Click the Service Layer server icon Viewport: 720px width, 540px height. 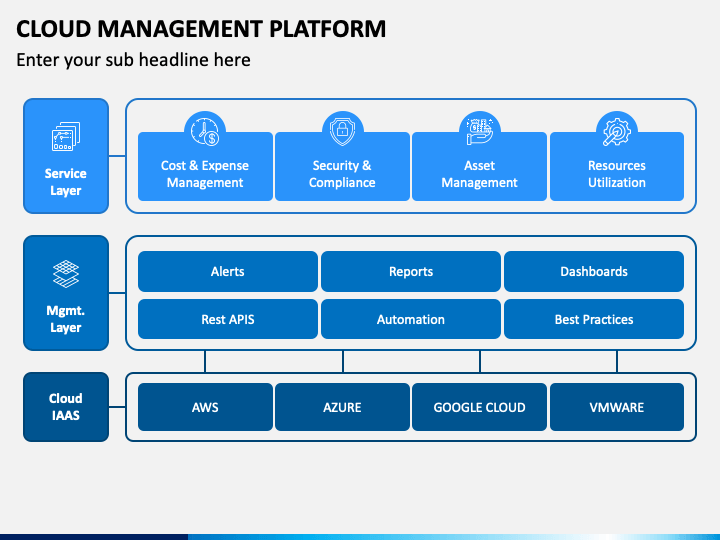66,136
